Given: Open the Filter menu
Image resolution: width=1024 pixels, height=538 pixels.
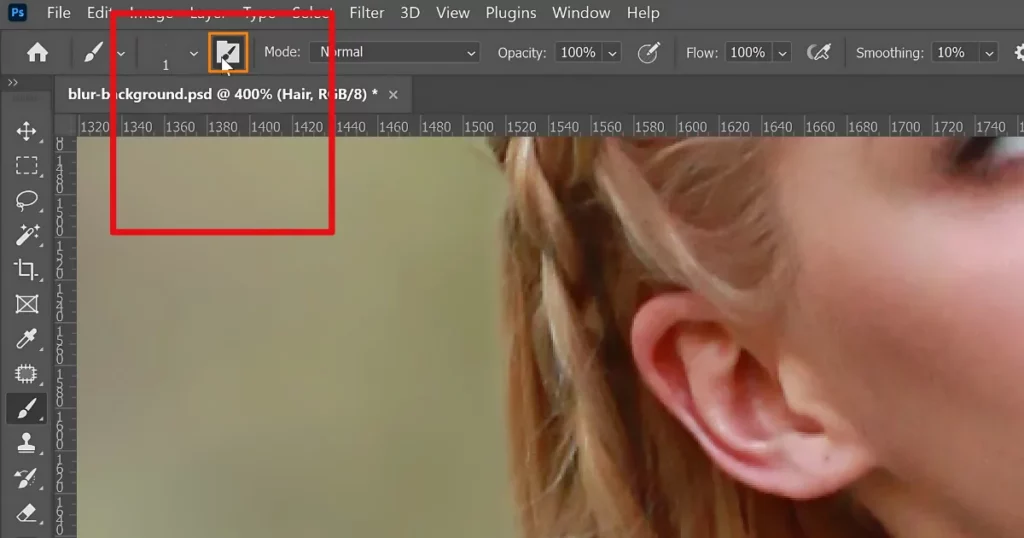Looking at the screenshot, I should pos(366,13).
